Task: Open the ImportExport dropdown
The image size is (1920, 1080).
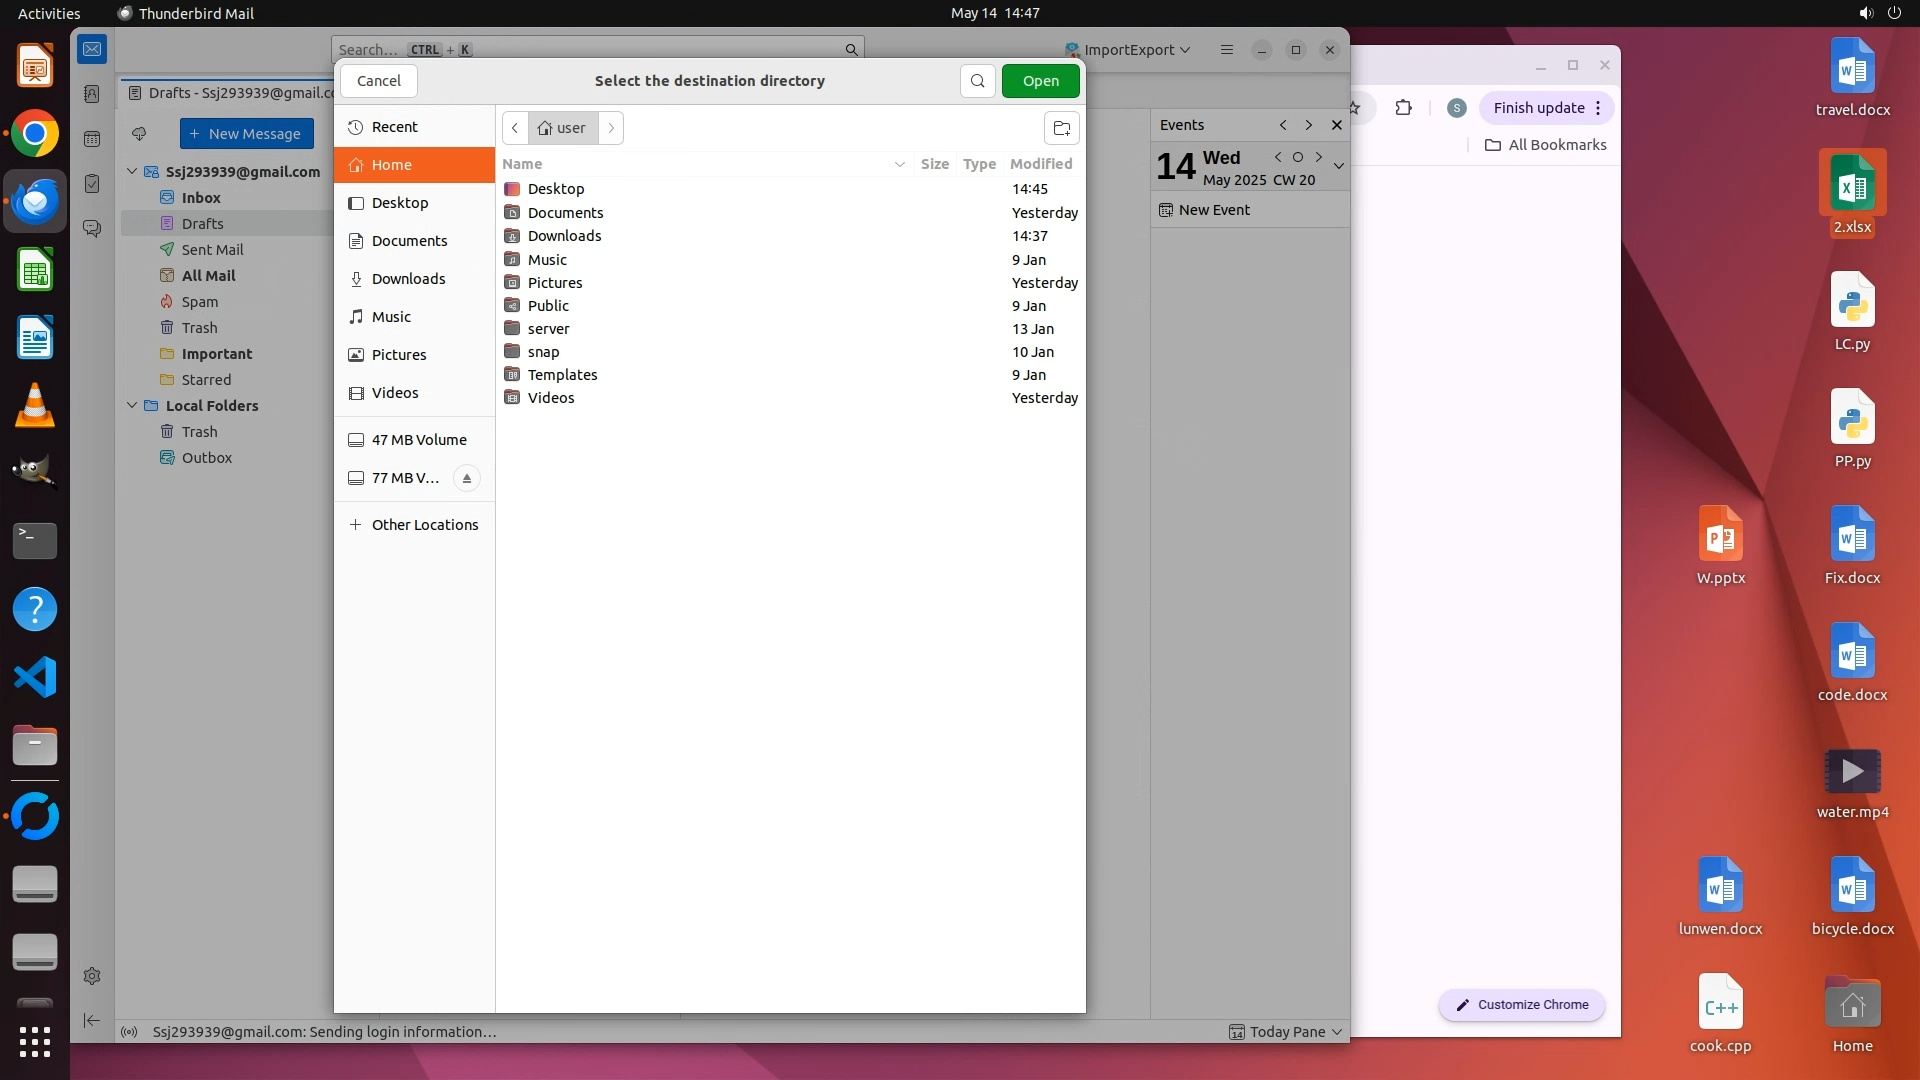Action: (1128, 50)
